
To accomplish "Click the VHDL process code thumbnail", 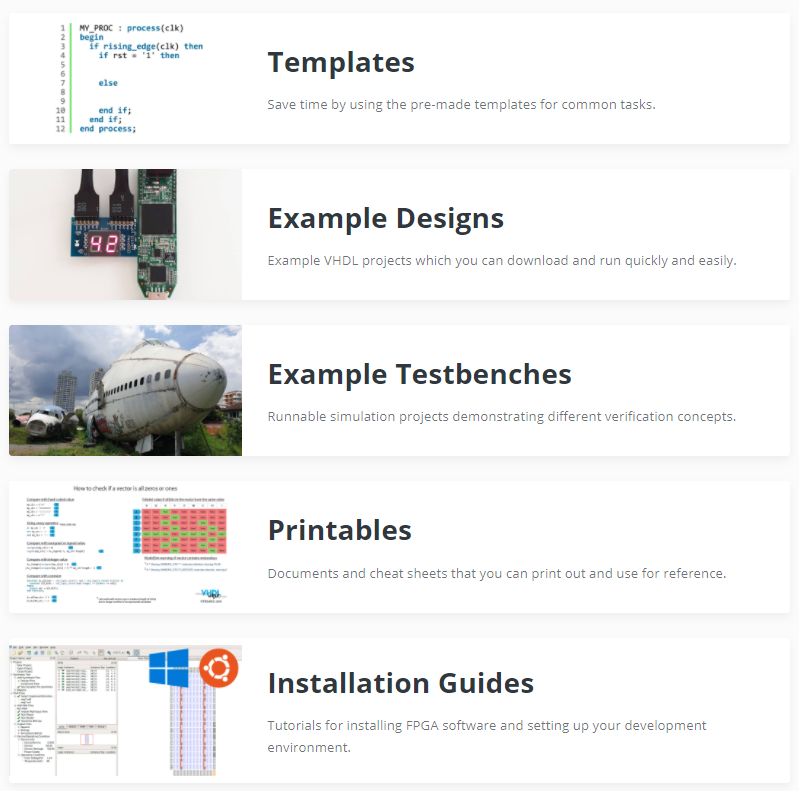I will click(125, 78).
